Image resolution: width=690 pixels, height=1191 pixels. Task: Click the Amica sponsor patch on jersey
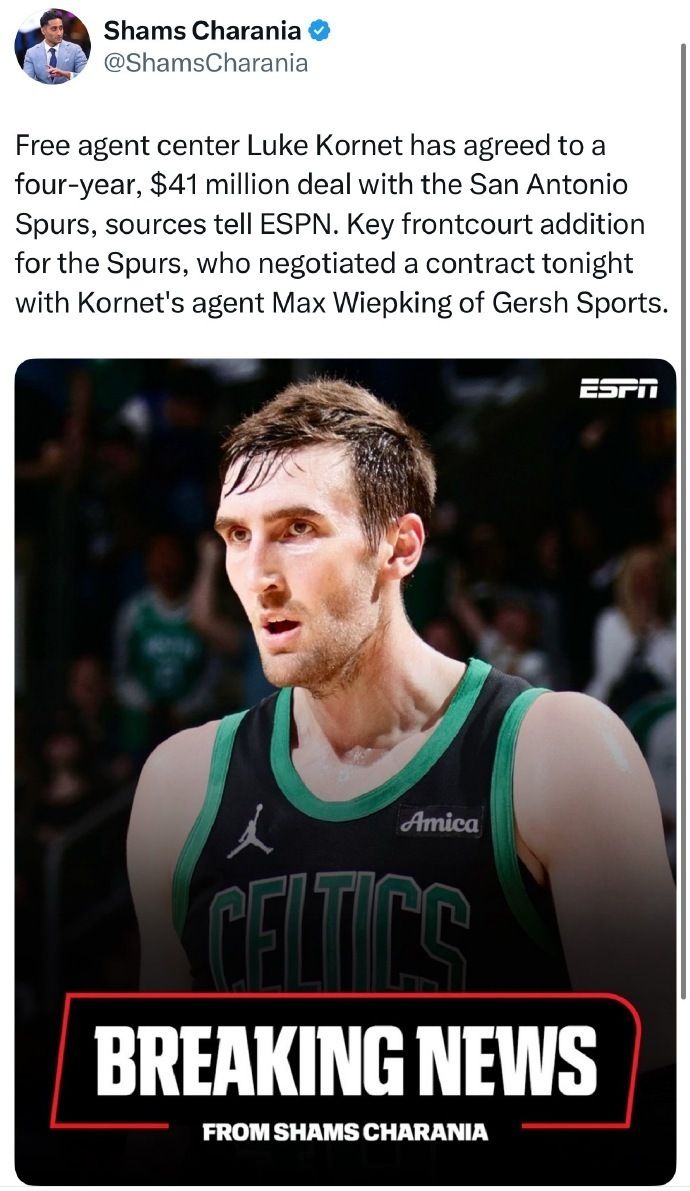(x=441, y=822)
